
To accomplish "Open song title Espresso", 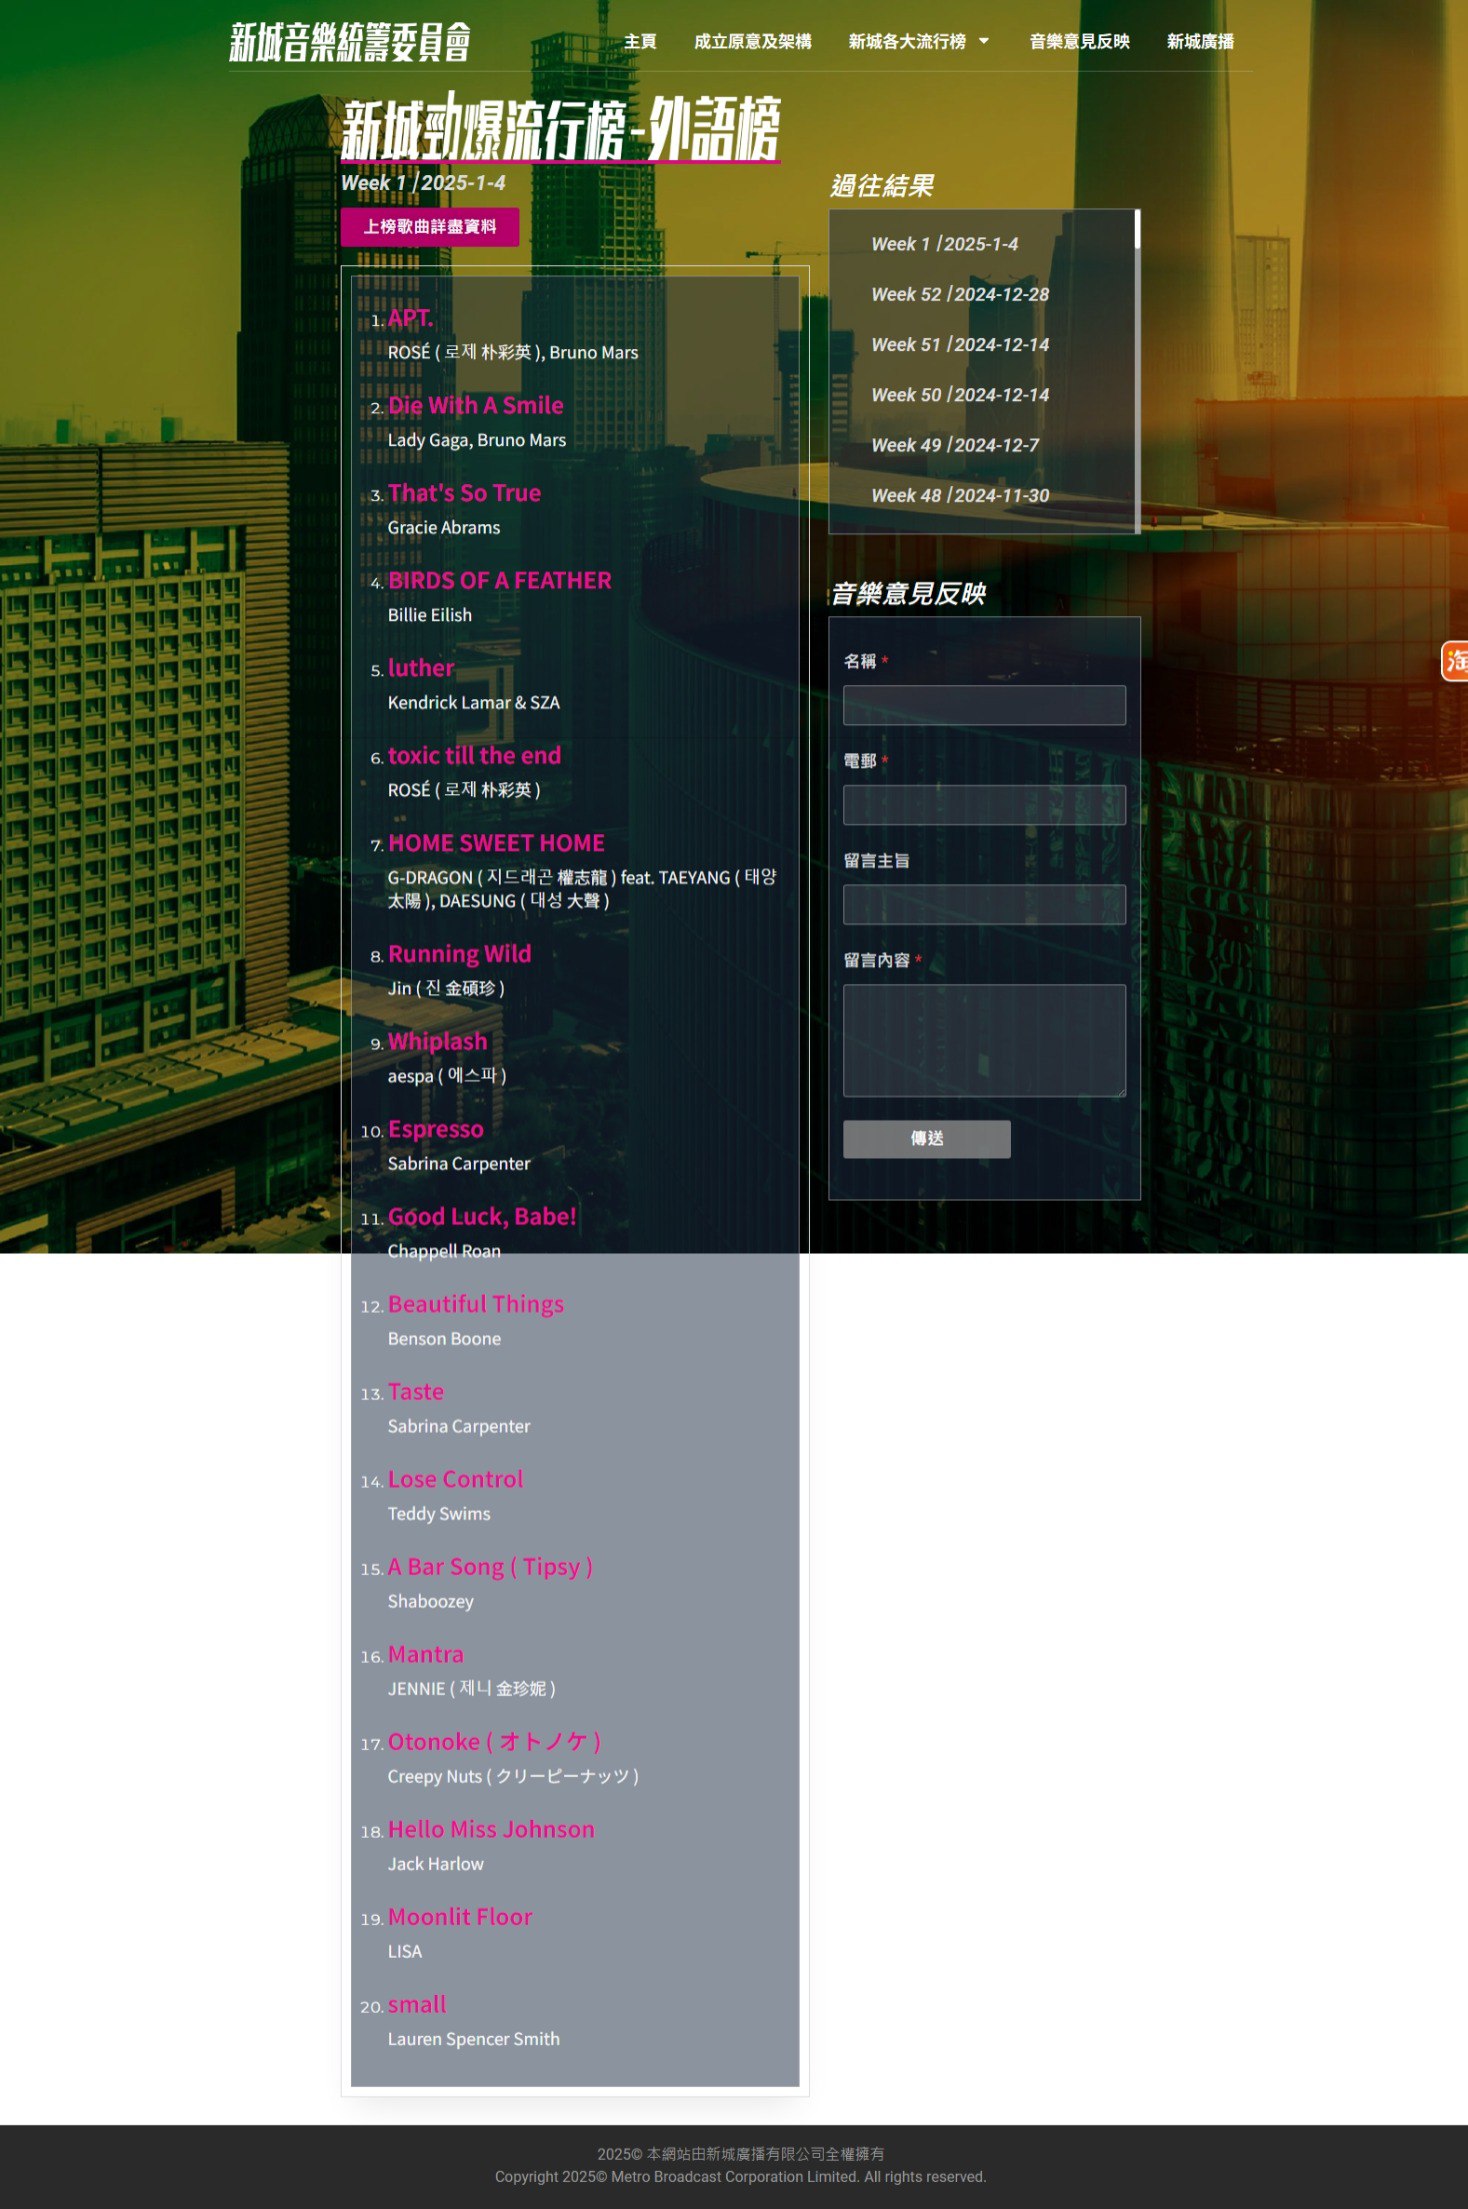I will tap(435, 1129).
